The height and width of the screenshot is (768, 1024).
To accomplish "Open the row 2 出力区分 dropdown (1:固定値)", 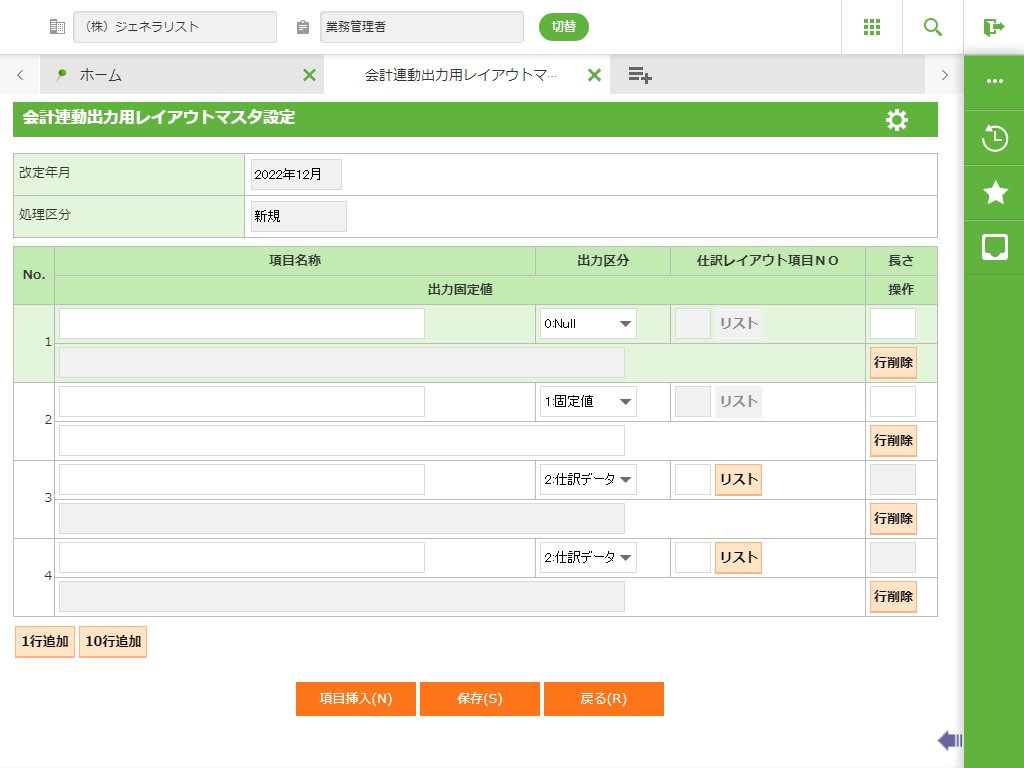I will point(588,401).
